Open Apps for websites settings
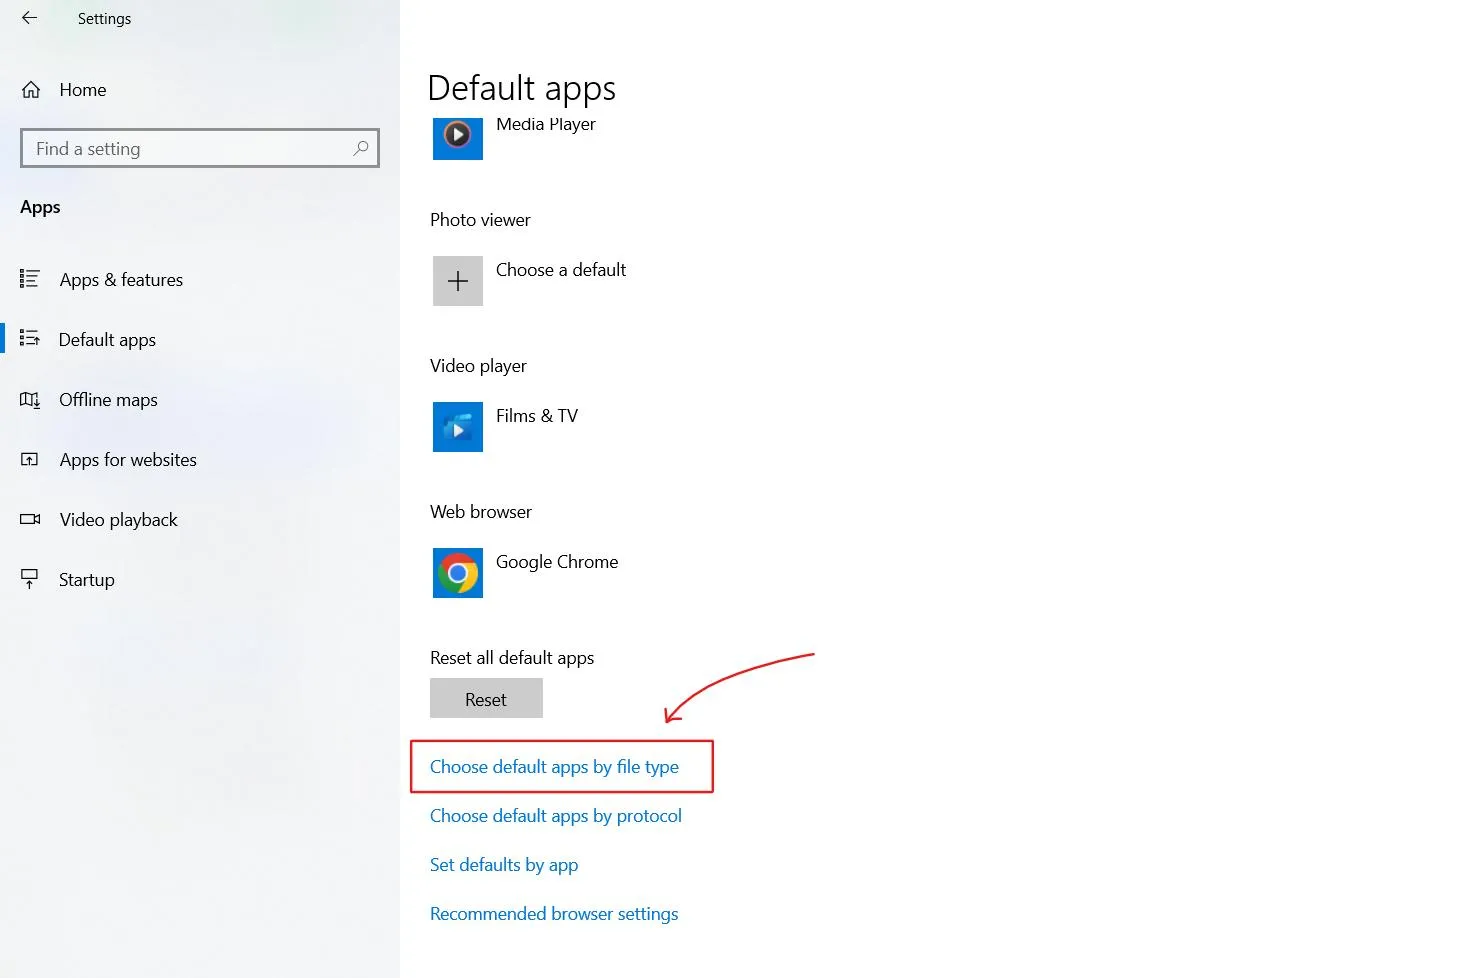Viewport: 1460px width, 978px height. (128, 459)
